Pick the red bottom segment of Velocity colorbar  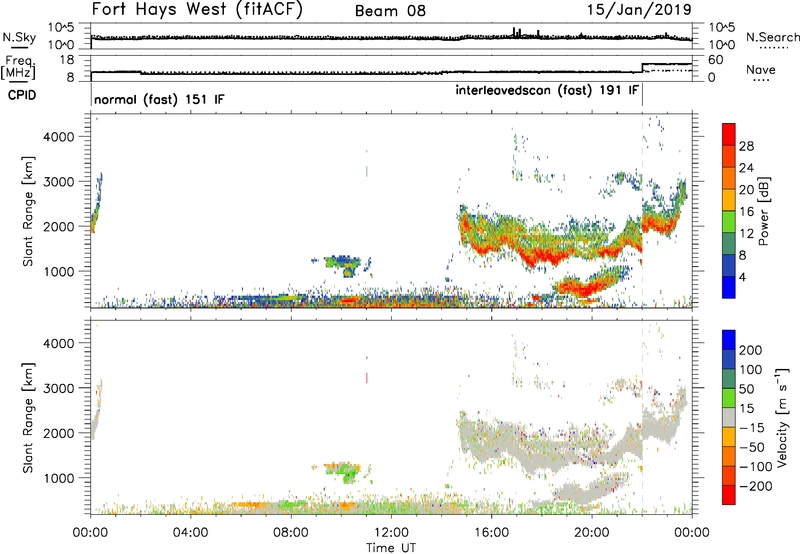(729, 495)
